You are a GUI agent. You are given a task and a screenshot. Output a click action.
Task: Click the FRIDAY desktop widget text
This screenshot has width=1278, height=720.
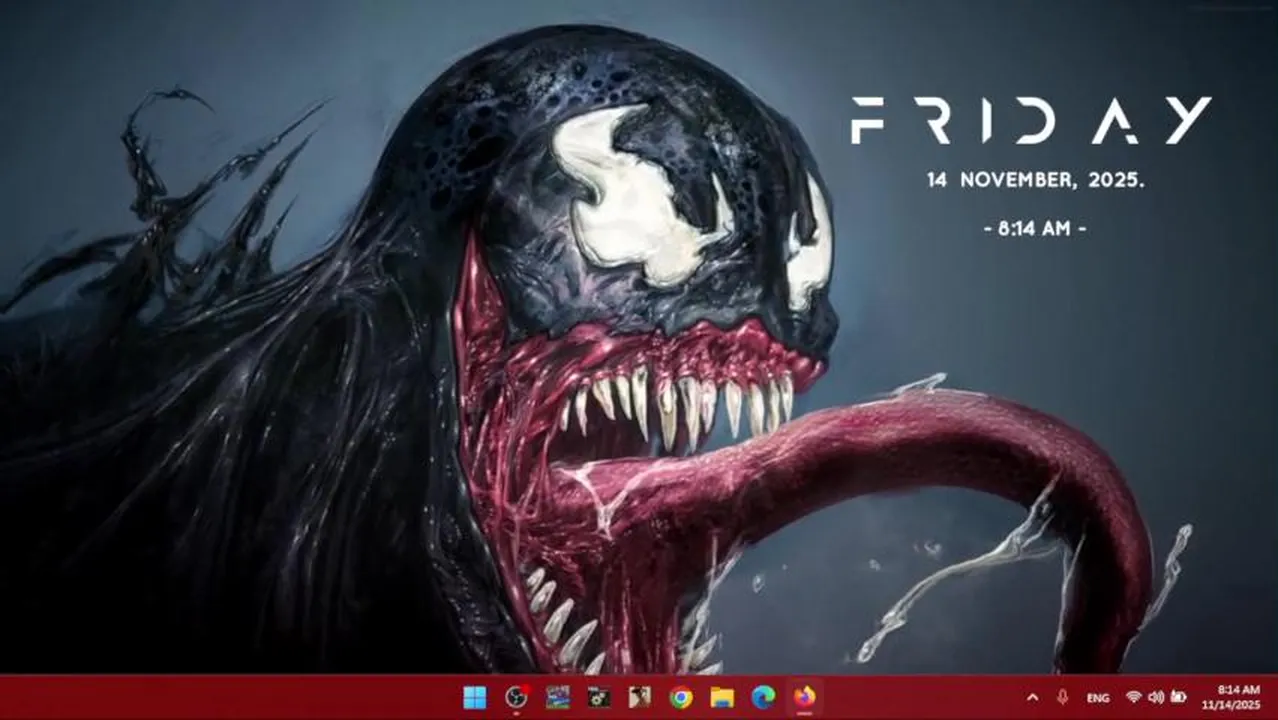1031,120
